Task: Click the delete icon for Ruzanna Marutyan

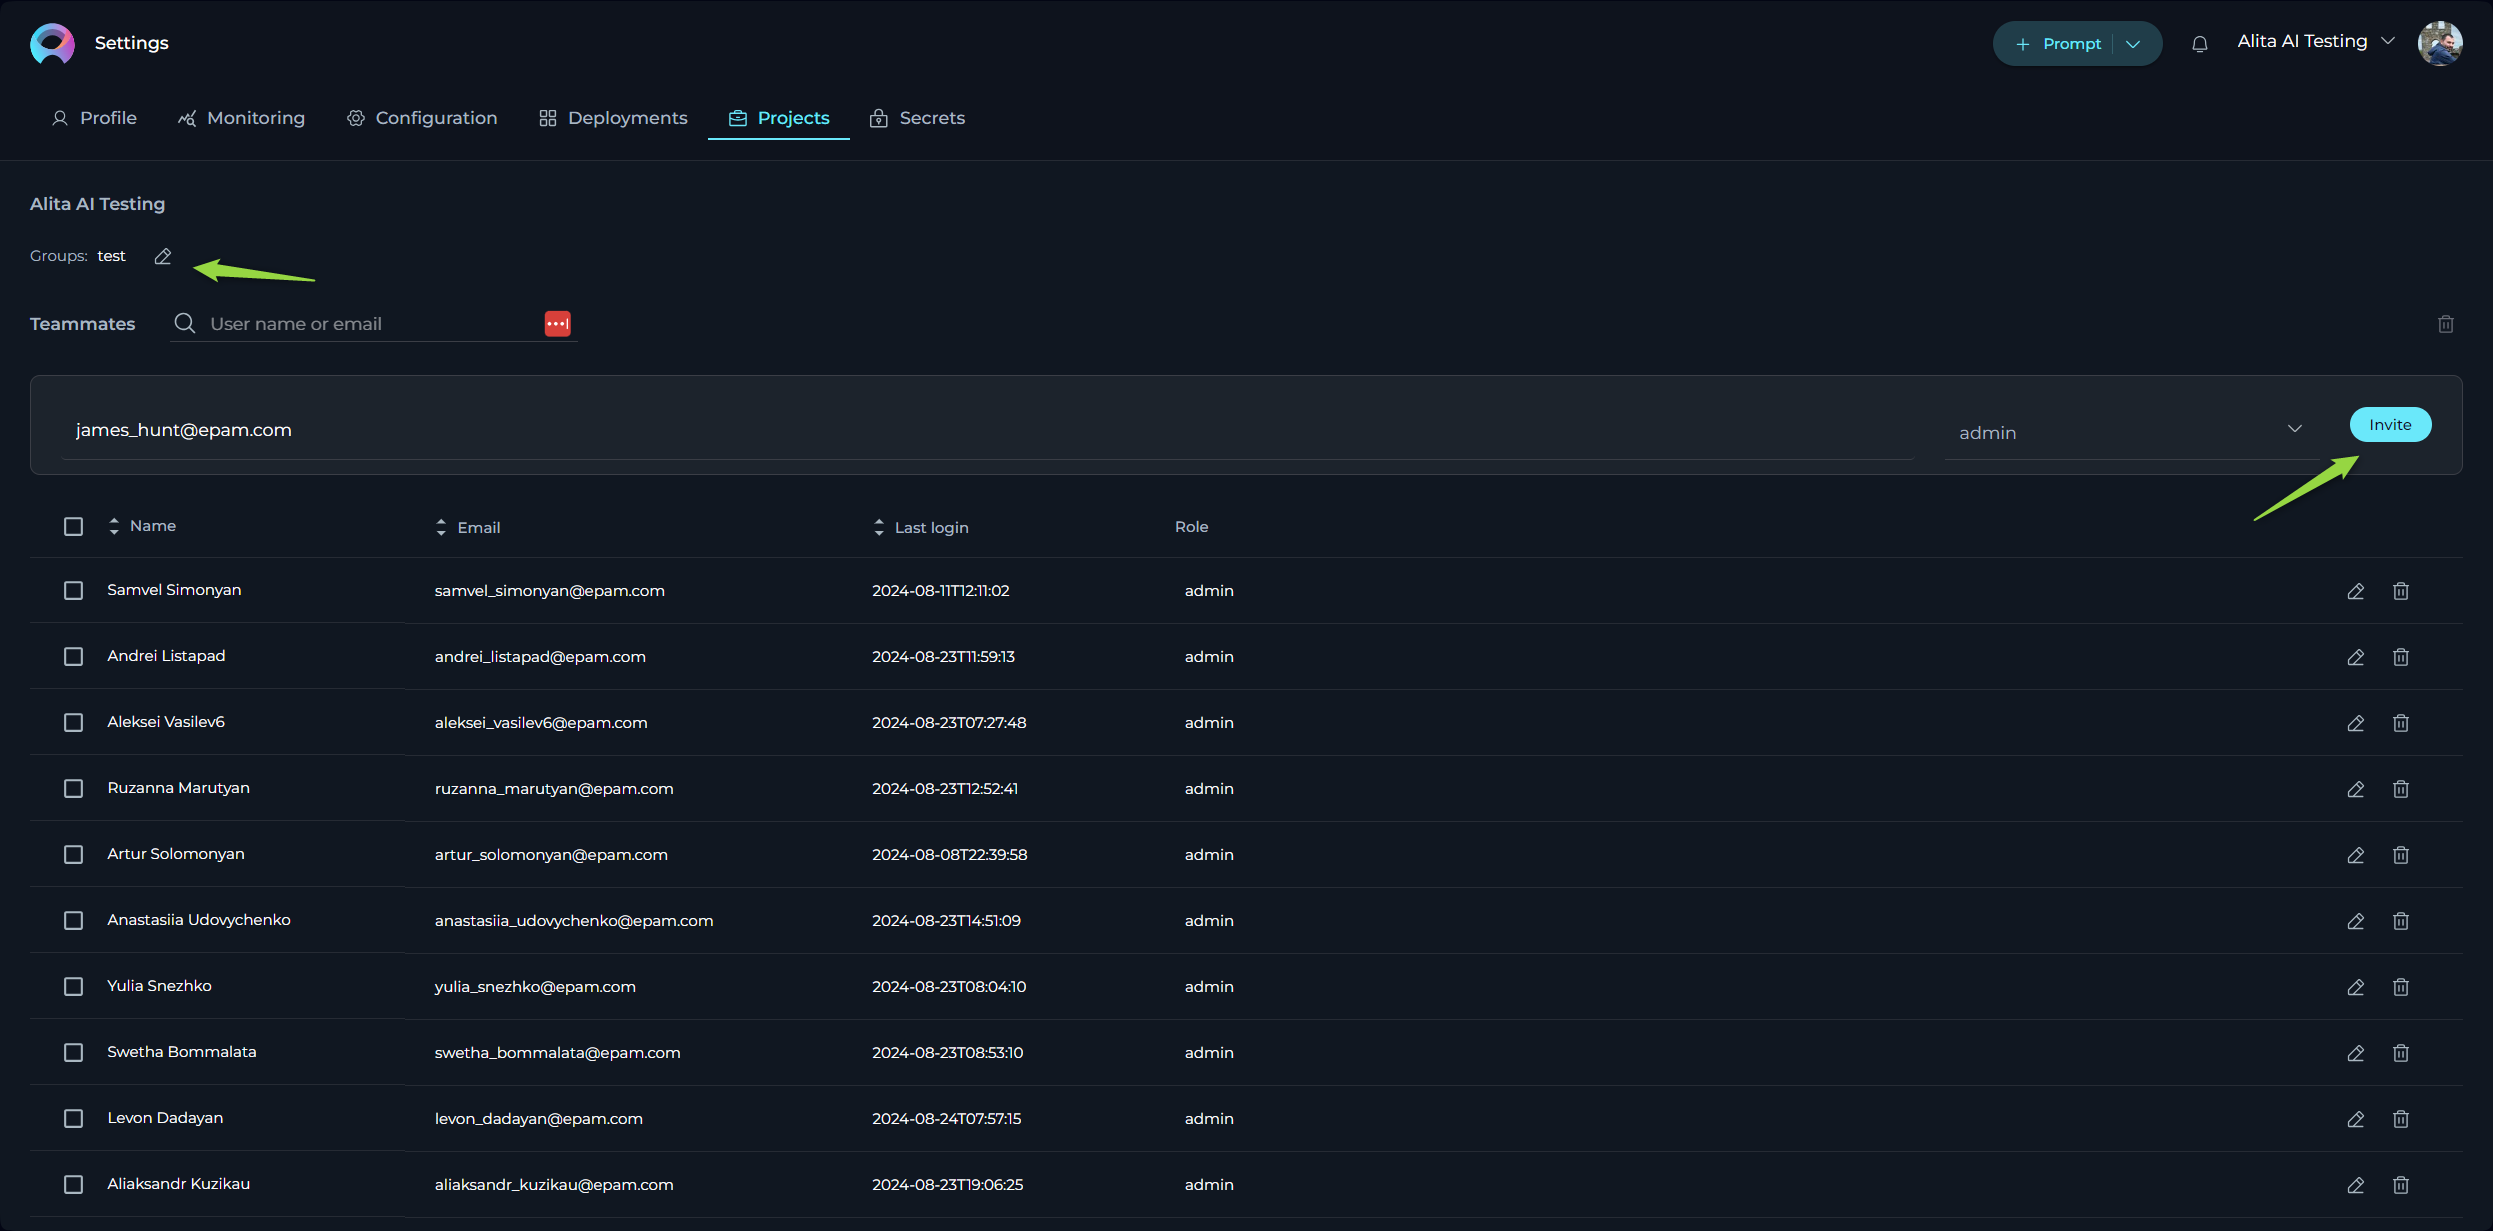Action: point(2402,789)
